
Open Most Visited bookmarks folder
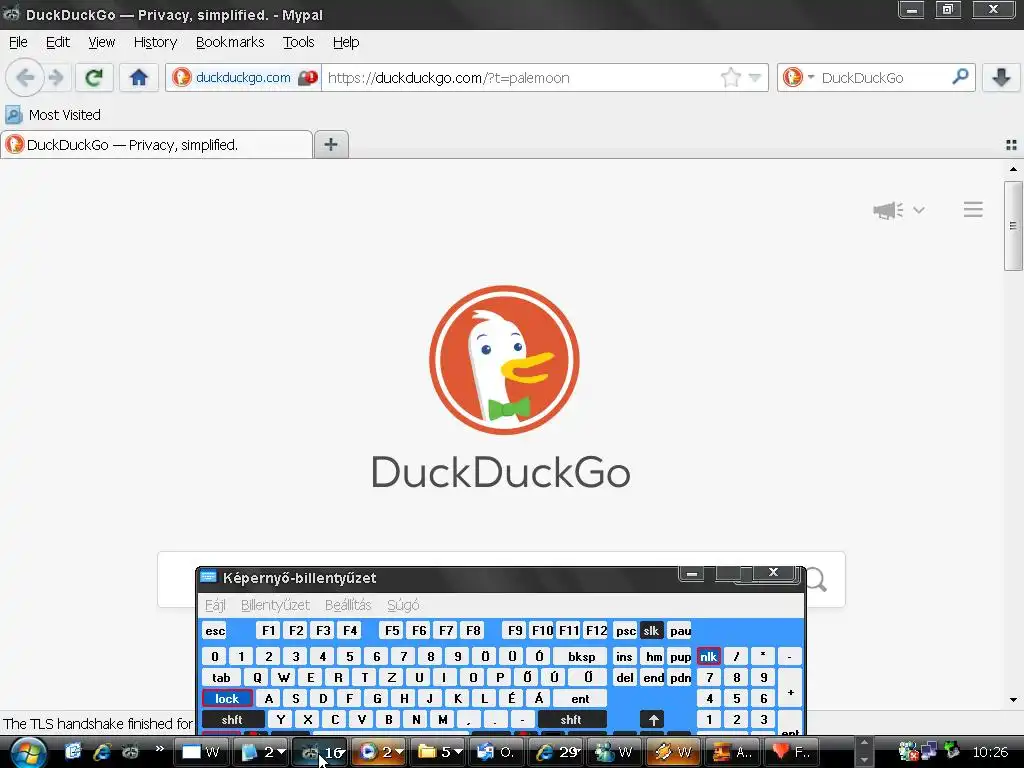pyautogui.click(x=54, y=115)
